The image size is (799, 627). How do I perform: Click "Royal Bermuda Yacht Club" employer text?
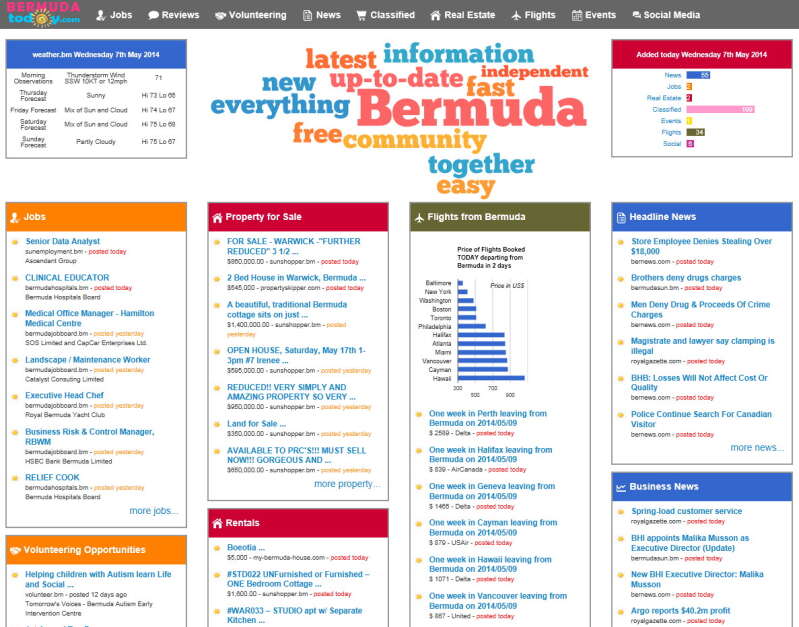coord(65,415)
